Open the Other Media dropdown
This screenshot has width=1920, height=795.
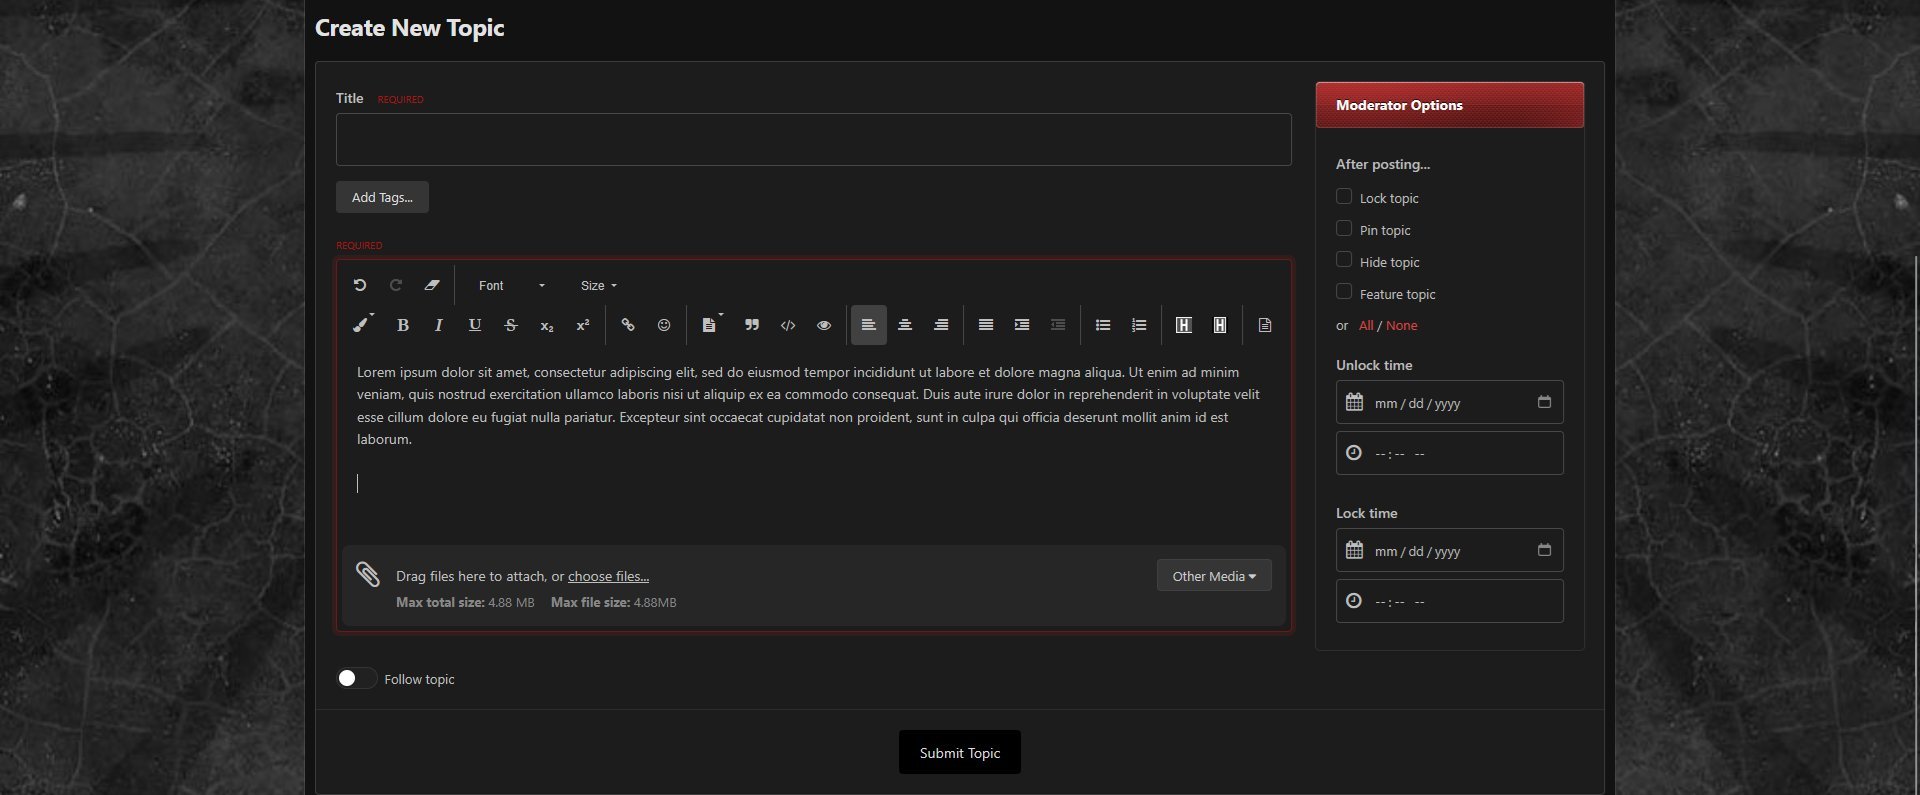1213,576
